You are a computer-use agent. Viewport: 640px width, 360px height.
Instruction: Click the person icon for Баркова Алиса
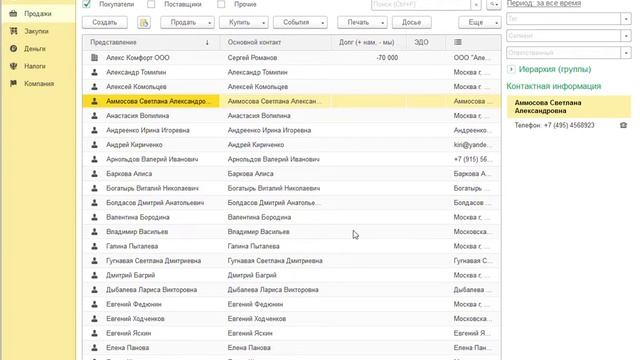[x=95, y=174]
